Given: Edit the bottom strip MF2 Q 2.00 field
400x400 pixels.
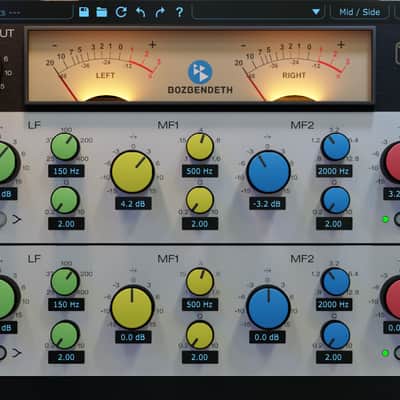Looking at the screenshot, I should [334, 357].
